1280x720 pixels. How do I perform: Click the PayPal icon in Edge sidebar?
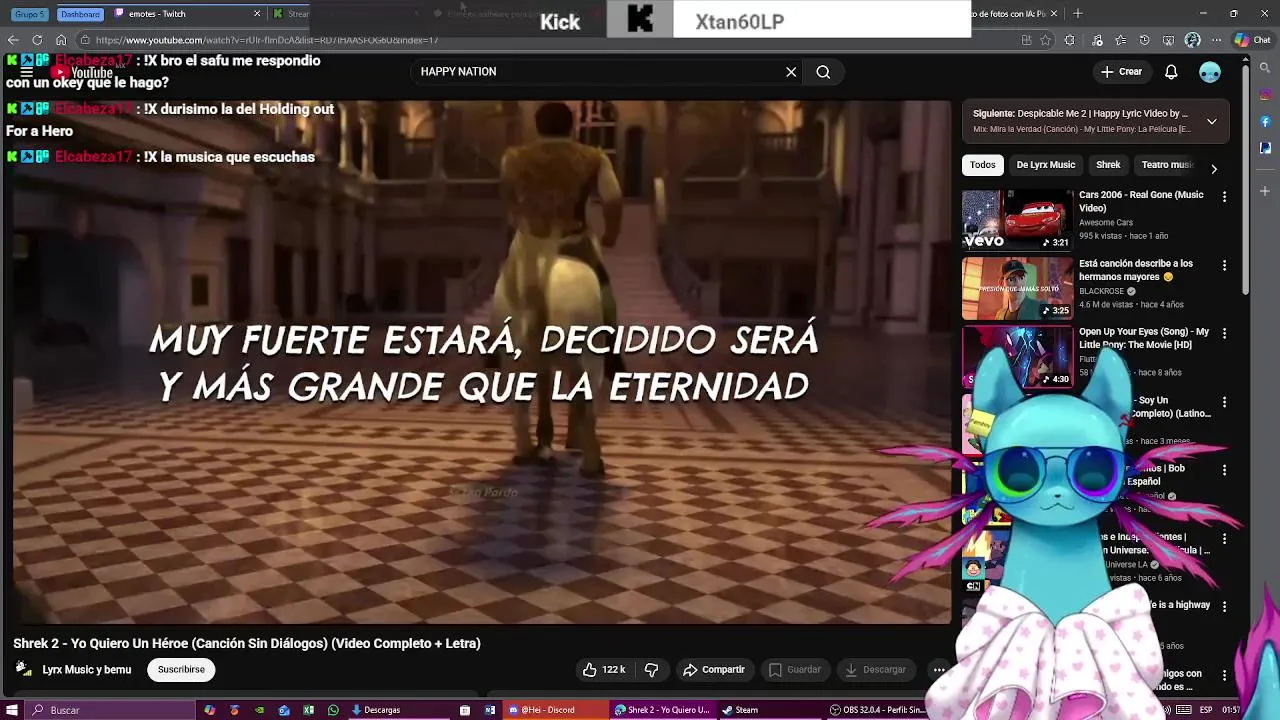tap(1265, 148)
